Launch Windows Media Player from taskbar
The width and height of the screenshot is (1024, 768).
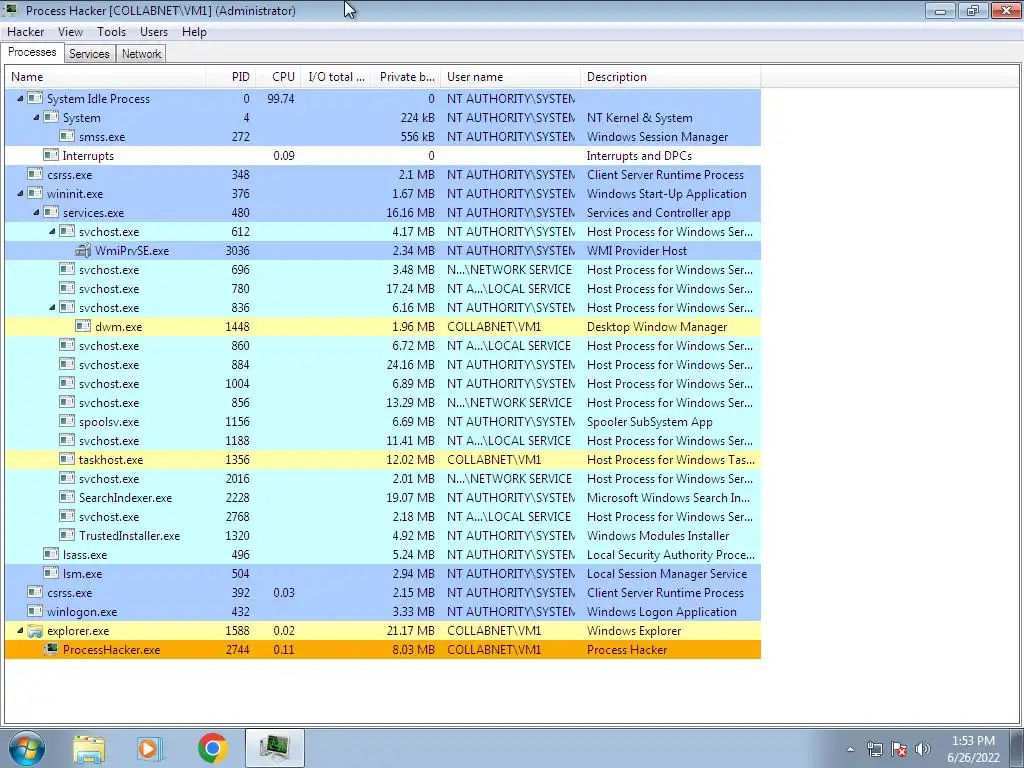point(150,749)
